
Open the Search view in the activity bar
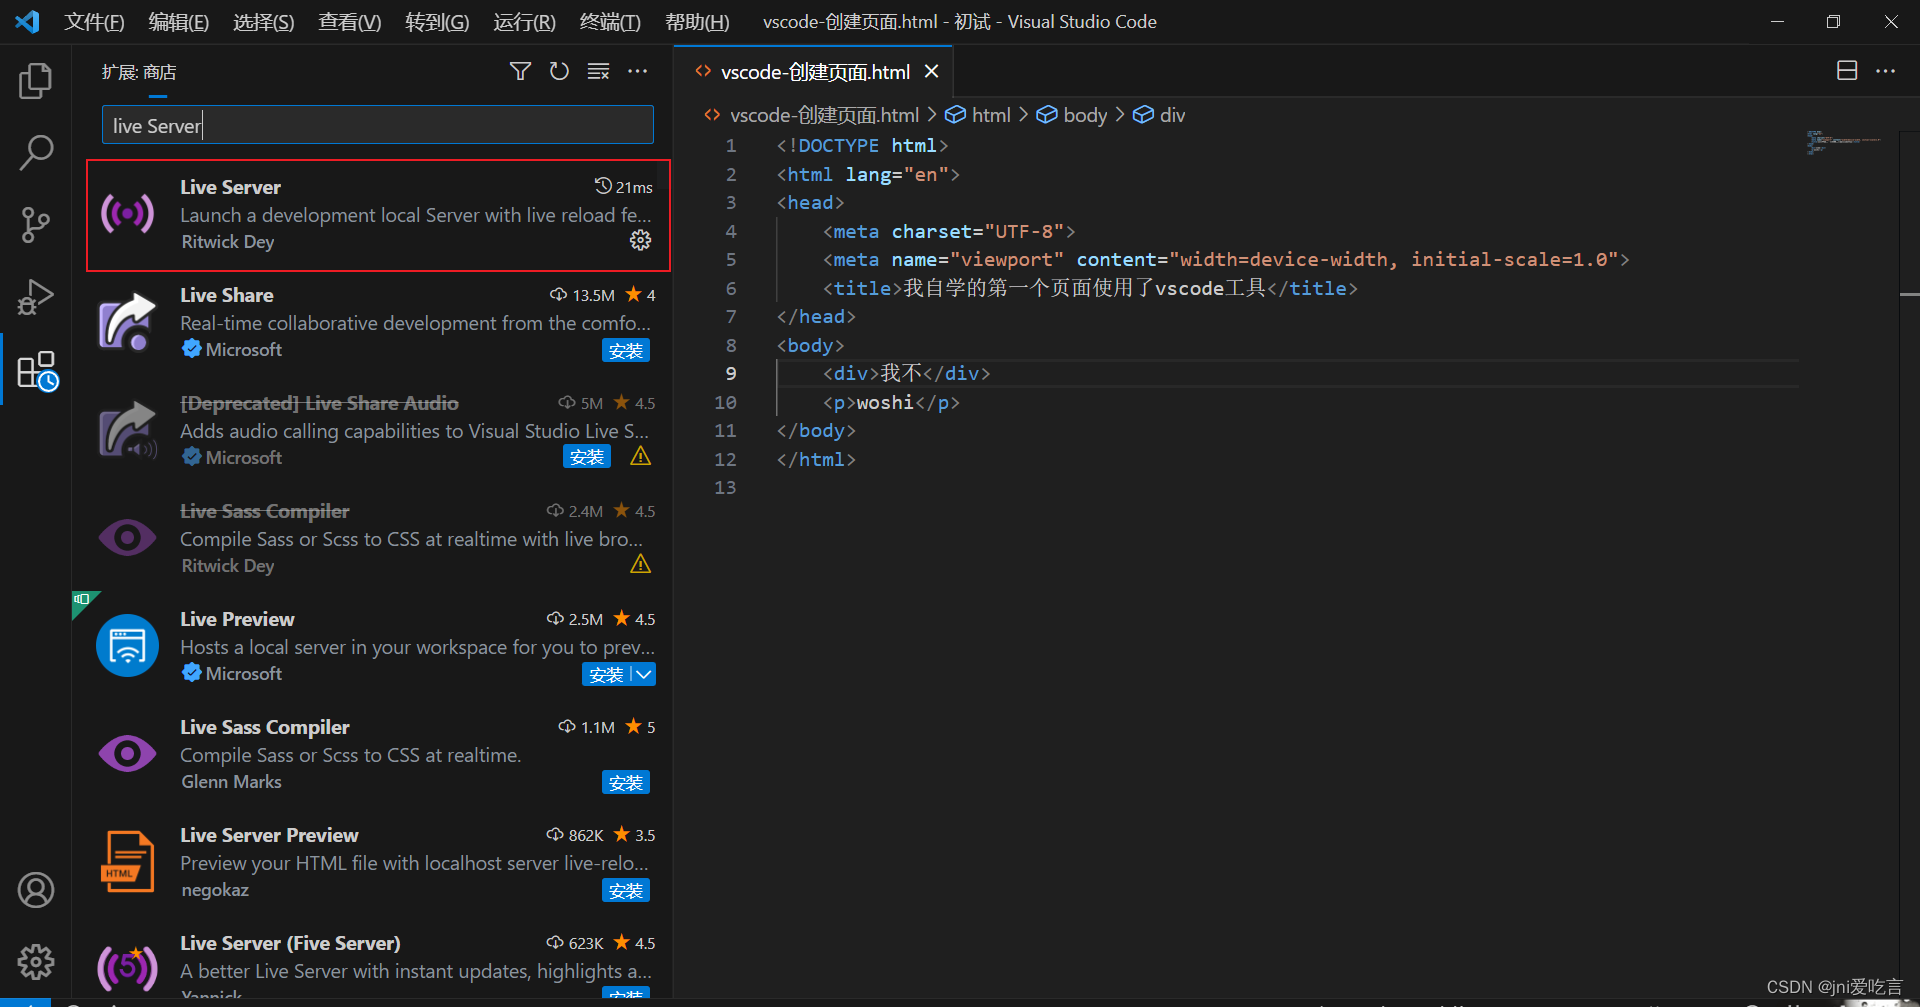[x=35, y=152]
